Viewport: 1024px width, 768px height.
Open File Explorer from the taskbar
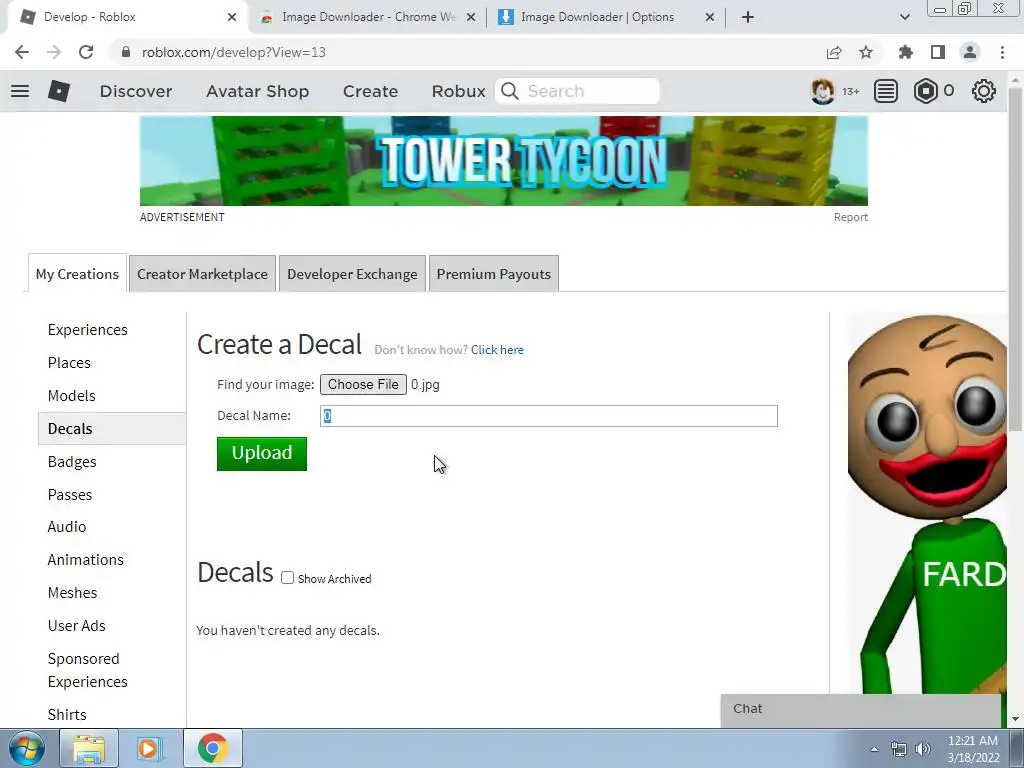[89, 748]
